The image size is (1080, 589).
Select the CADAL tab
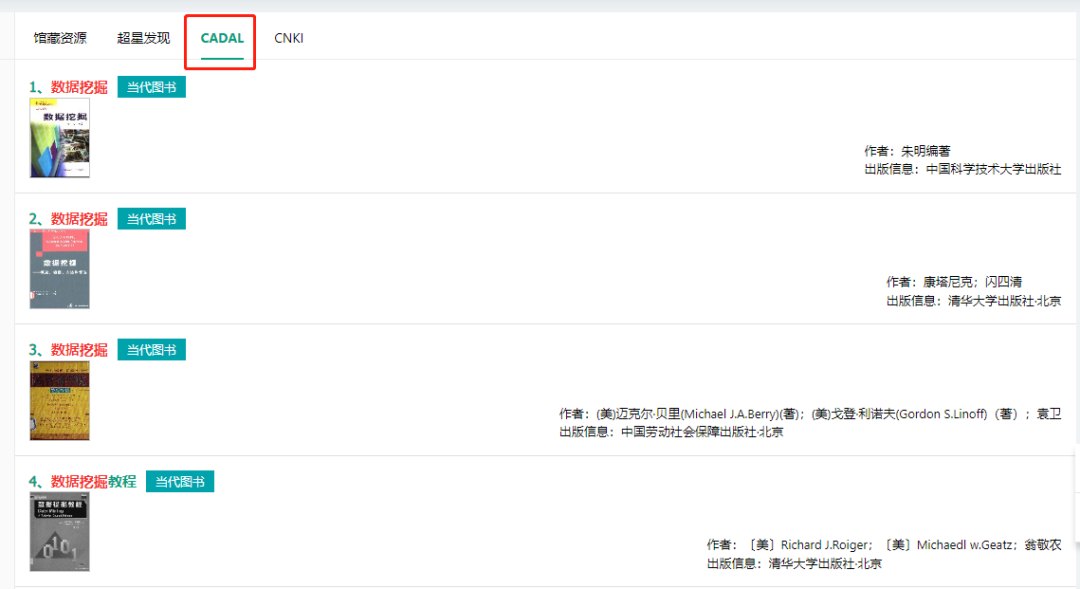pos(222,38)
